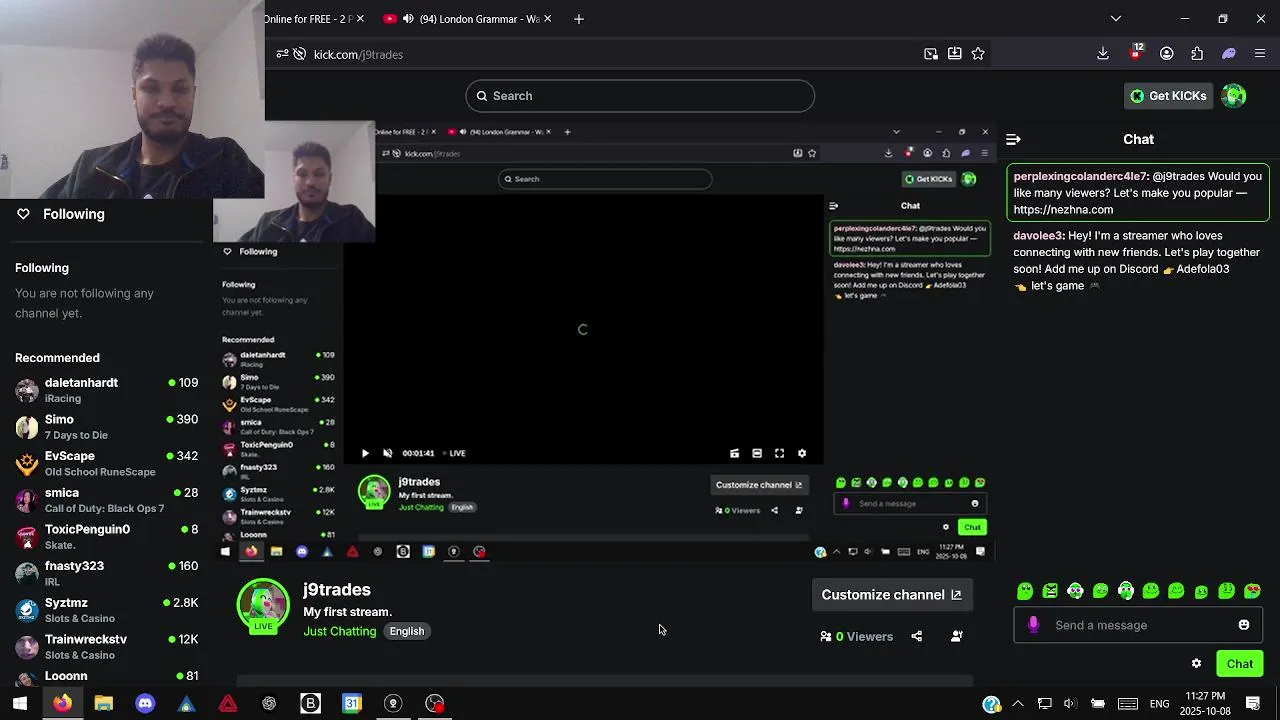Open Google Calendar icon in taskbar

352,703
